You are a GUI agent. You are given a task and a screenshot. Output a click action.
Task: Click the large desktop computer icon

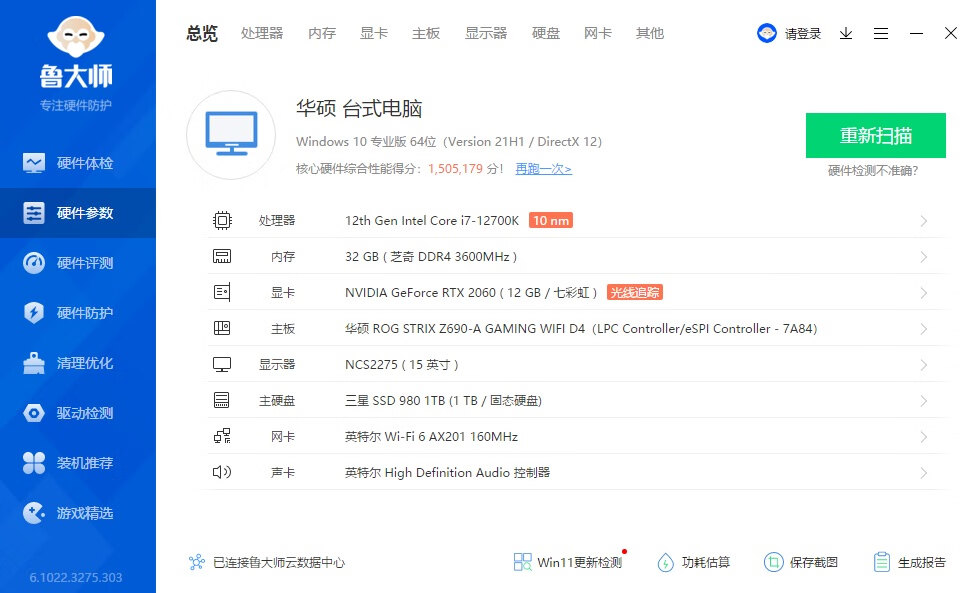231,134
